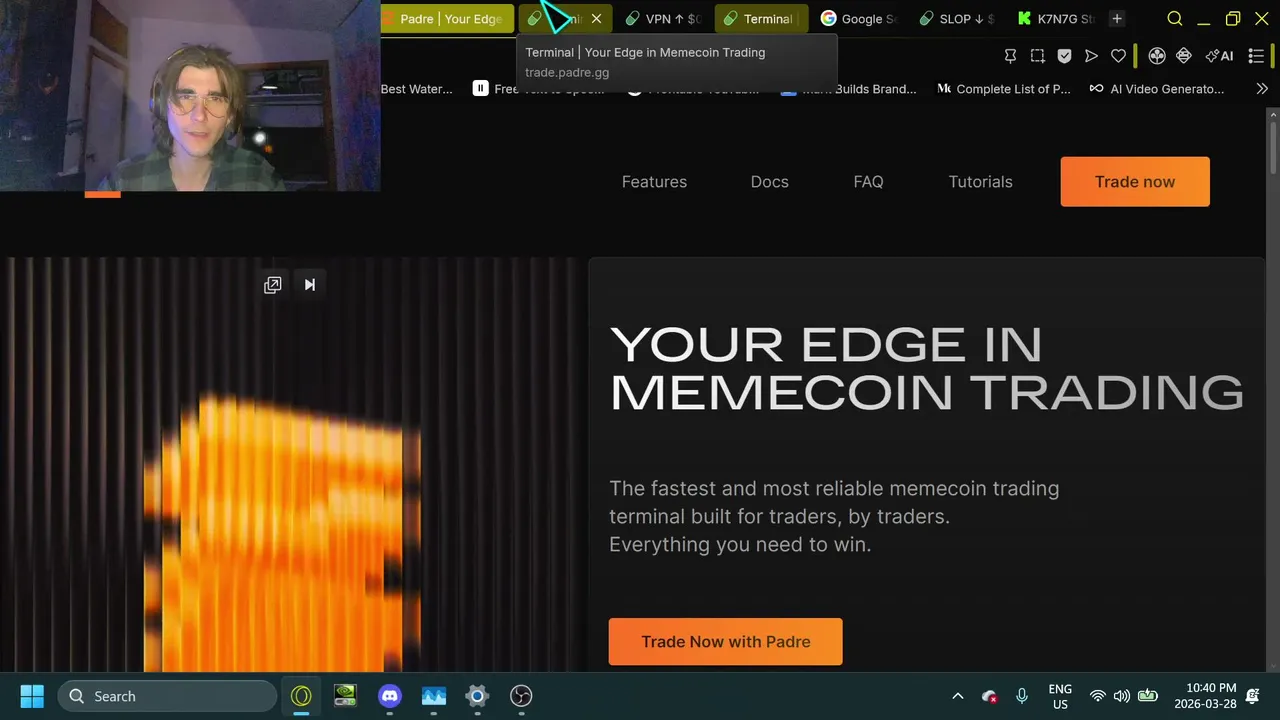The image size is (1280, 720).
Task: Open the ENG US language switcher
Action: [1060, 696]
